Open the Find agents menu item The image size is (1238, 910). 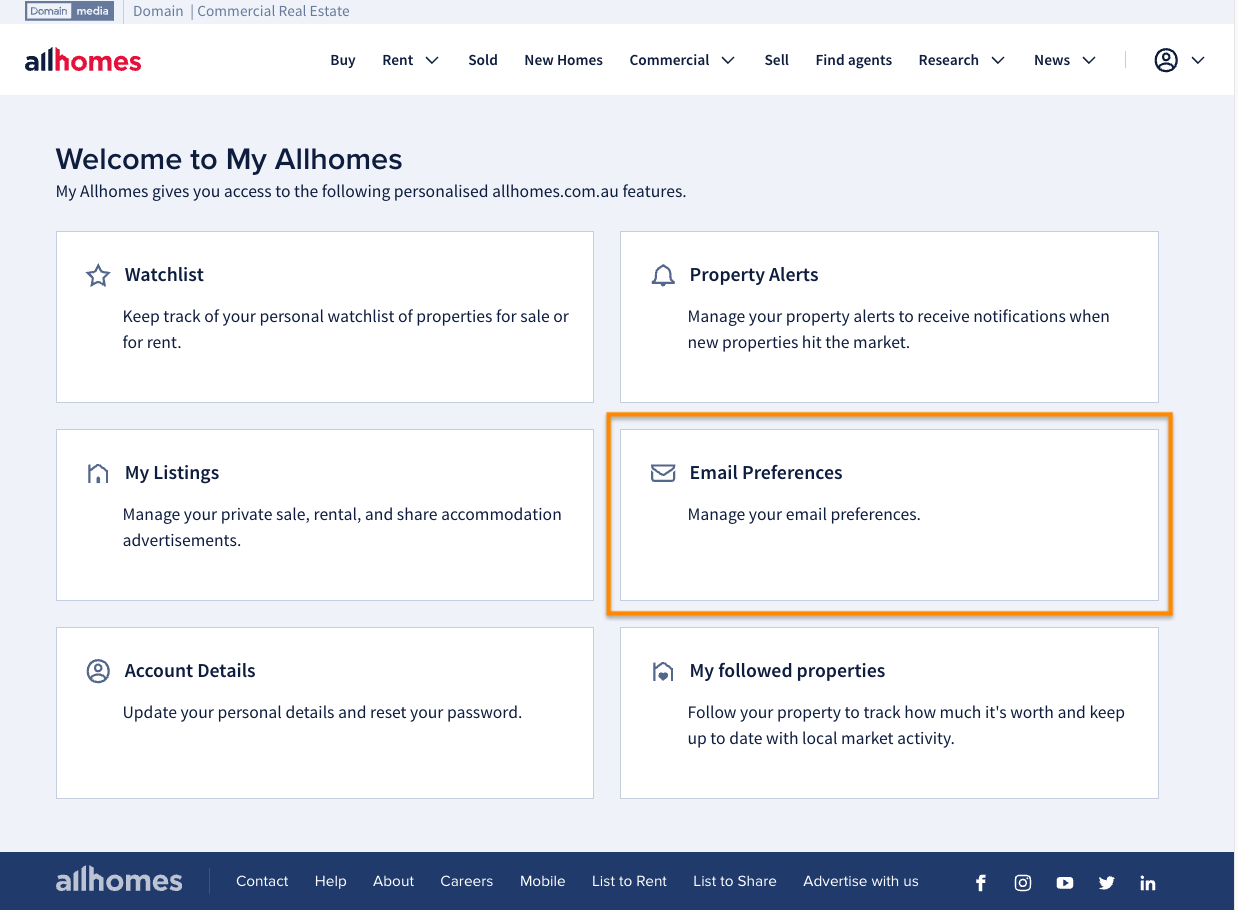click(854, 60)
